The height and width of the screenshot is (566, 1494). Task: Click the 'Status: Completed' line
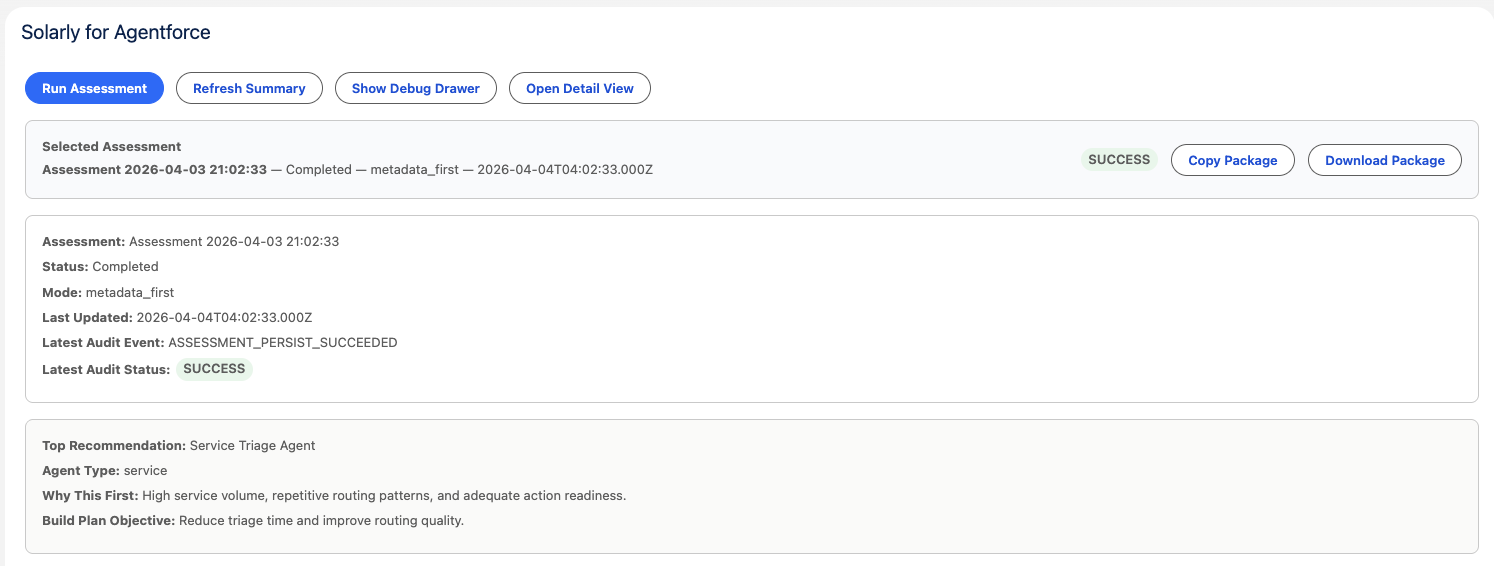[100, 266]
